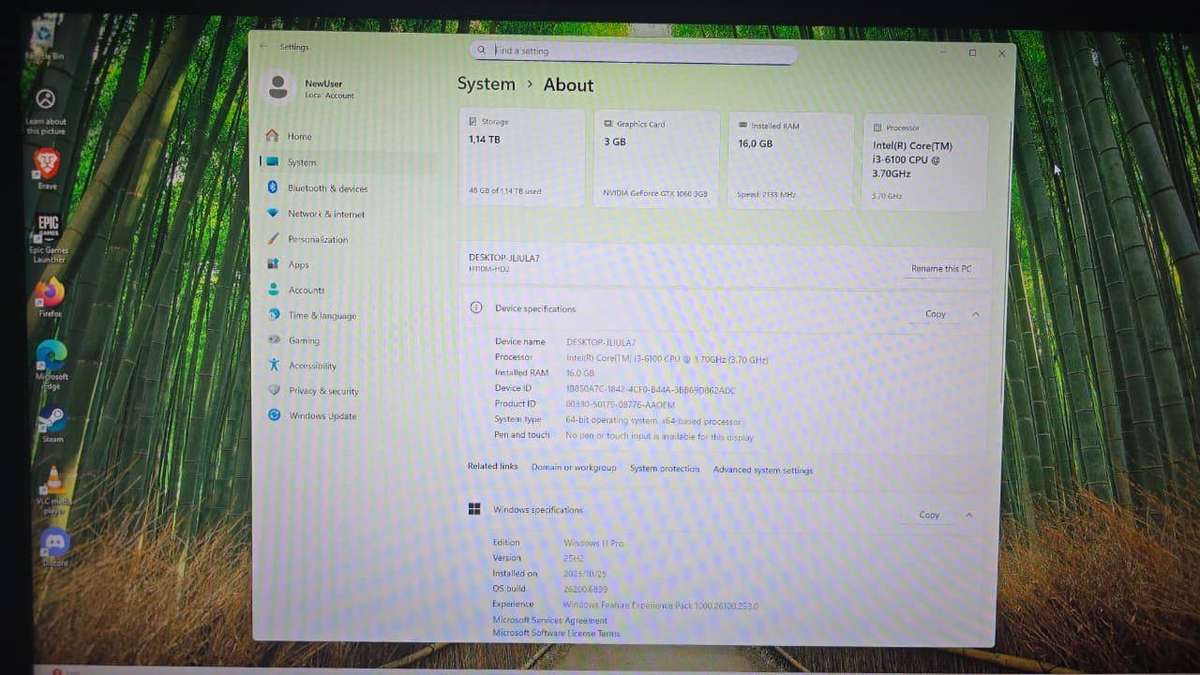Open Network & internet settings
This screenshot has height=675, width=1200.
click(x=326, y=213)
